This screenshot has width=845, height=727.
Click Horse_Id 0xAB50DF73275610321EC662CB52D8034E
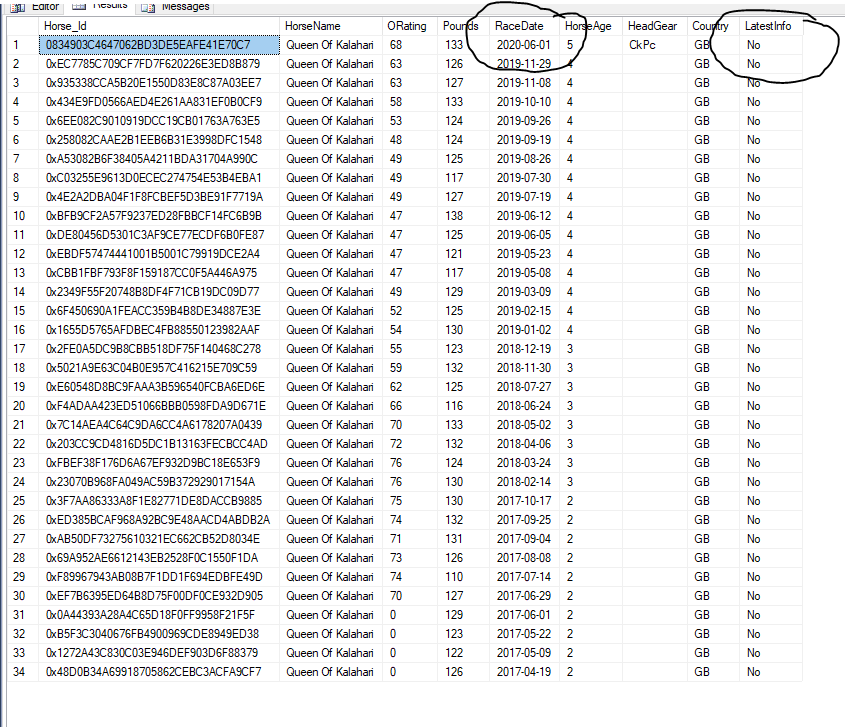pyautogui.click(x=159, y=539)
